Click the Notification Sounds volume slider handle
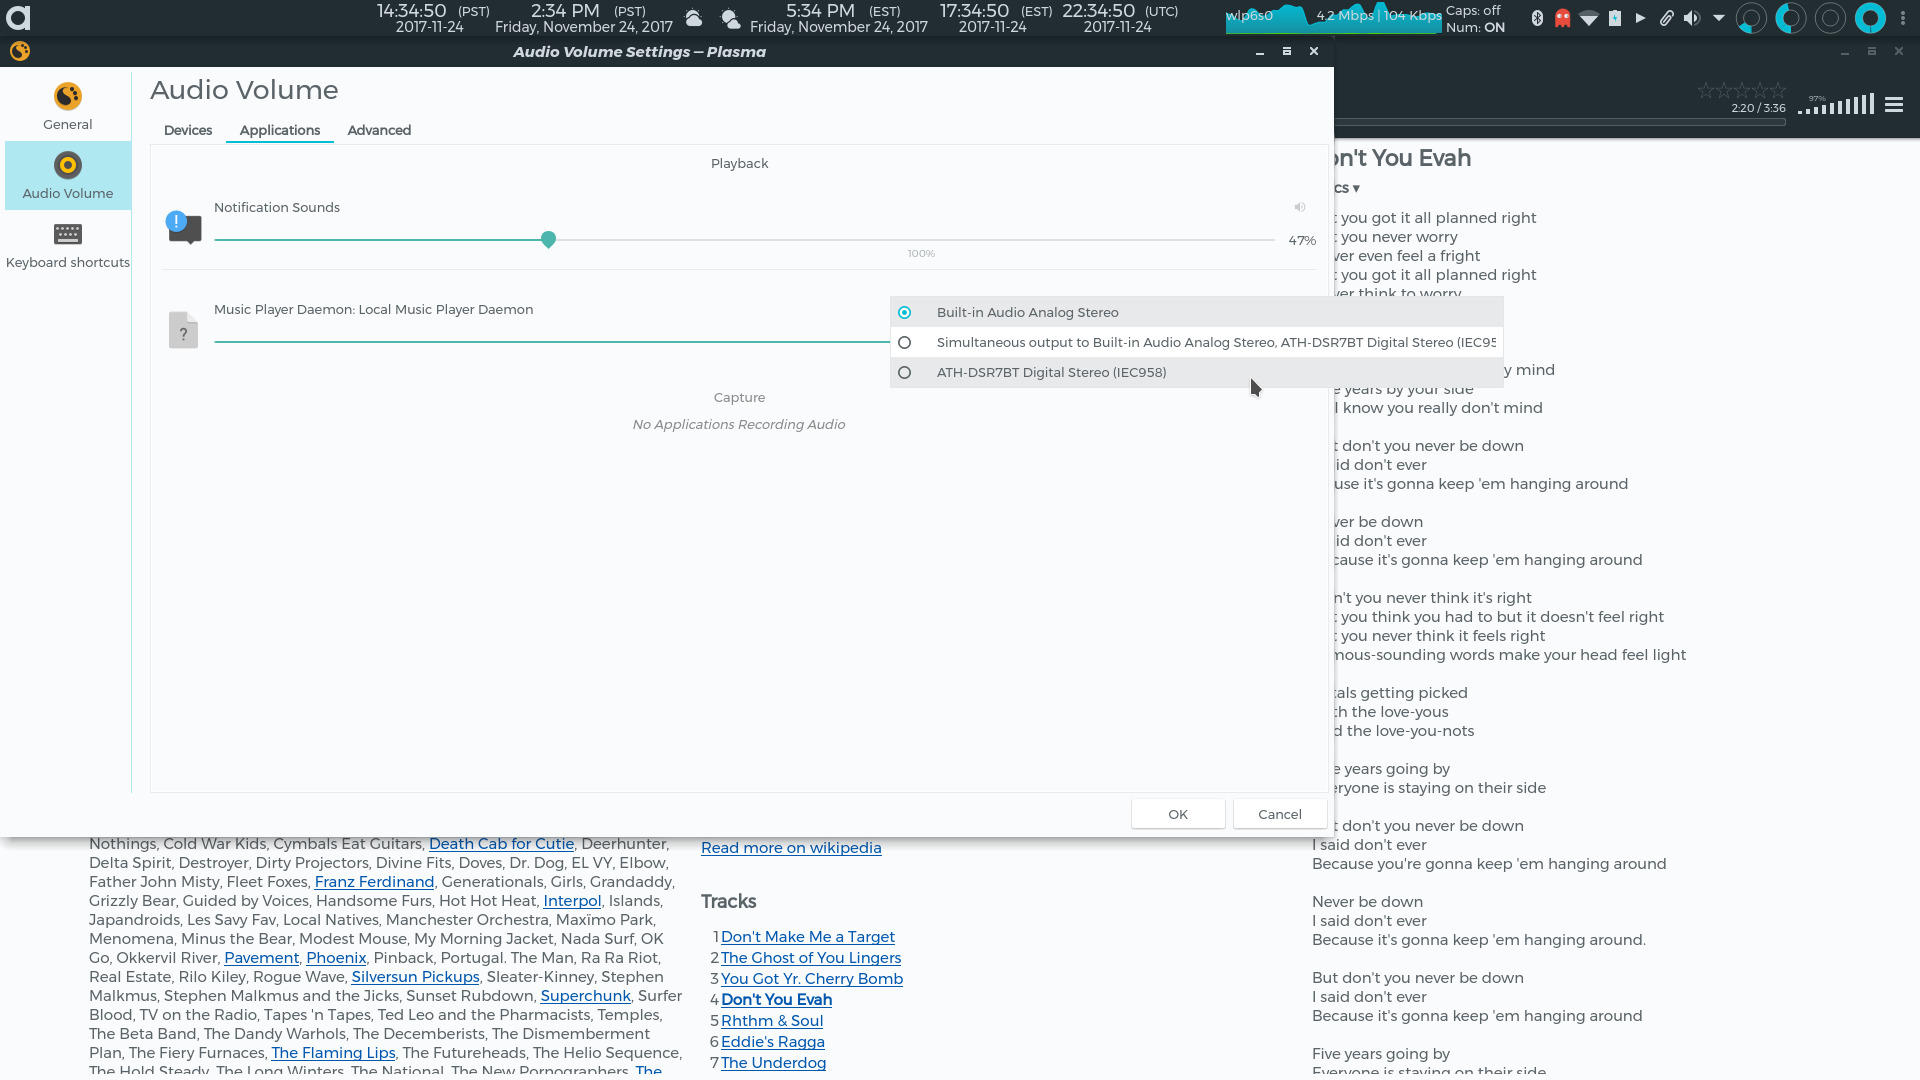 point(548,239)
